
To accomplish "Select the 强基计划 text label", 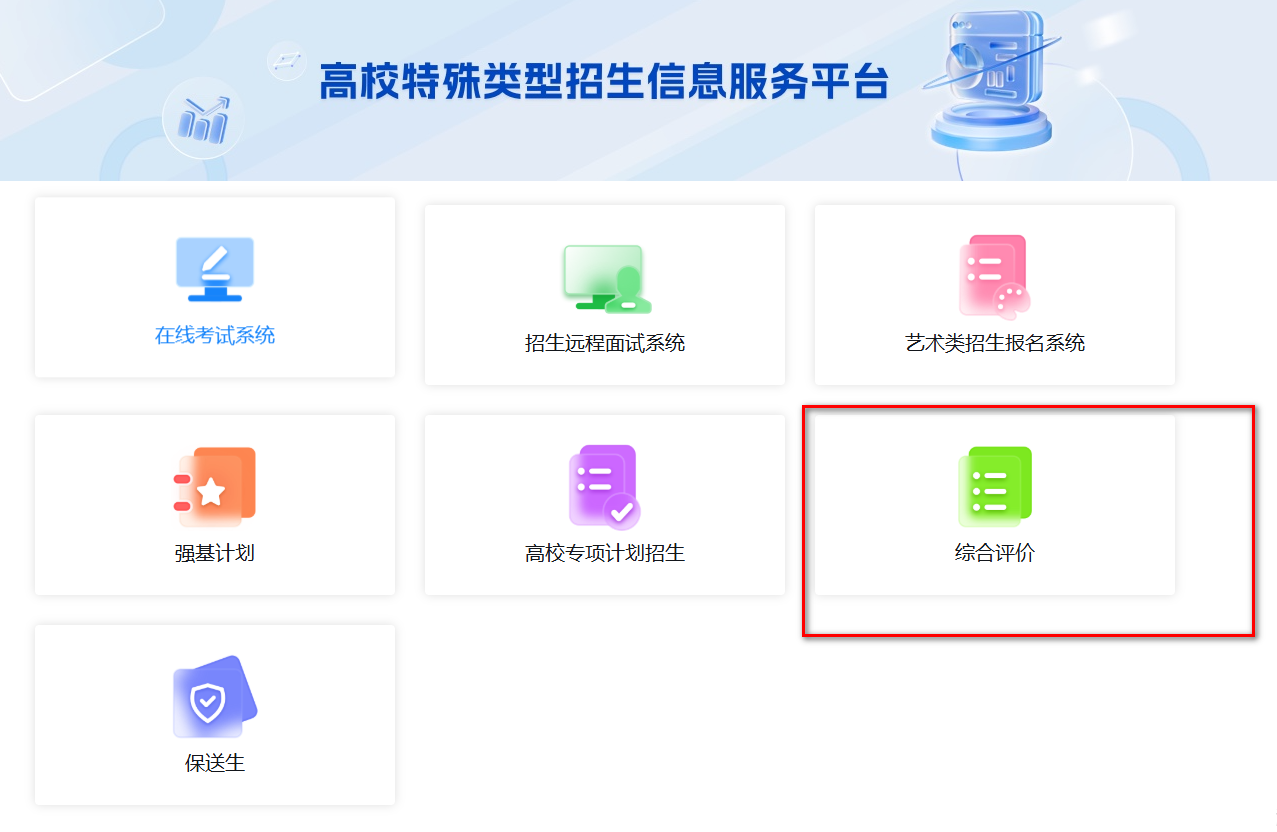I will pyautogui.click(x=214, y=553).
